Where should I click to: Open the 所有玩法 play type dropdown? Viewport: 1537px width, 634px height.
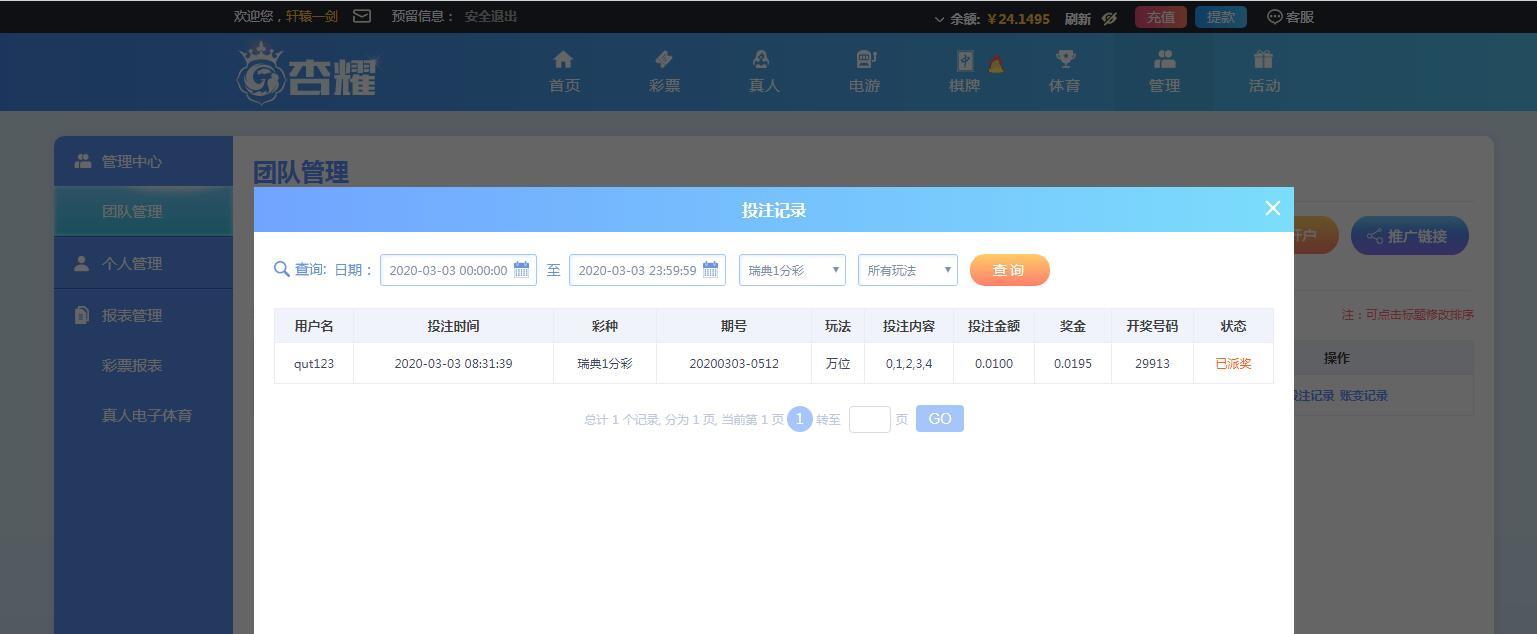point(908,270)
